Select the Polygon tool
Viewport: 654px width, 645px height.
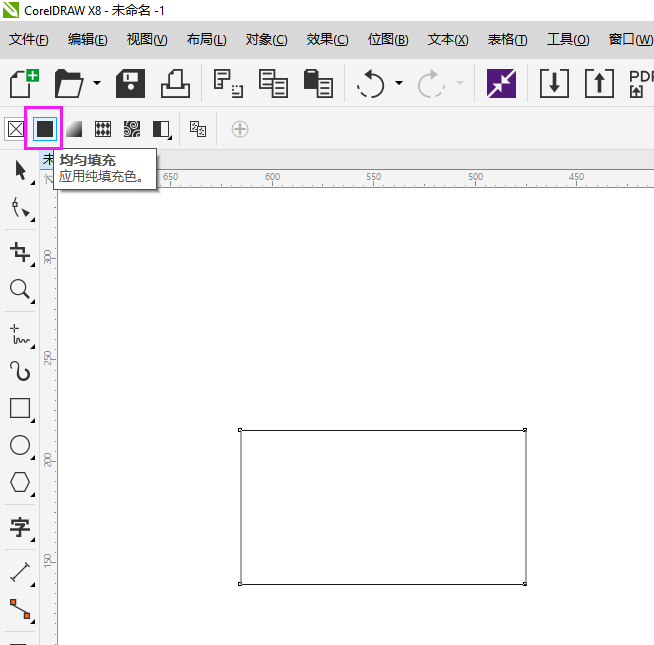[x=20, y=482]
